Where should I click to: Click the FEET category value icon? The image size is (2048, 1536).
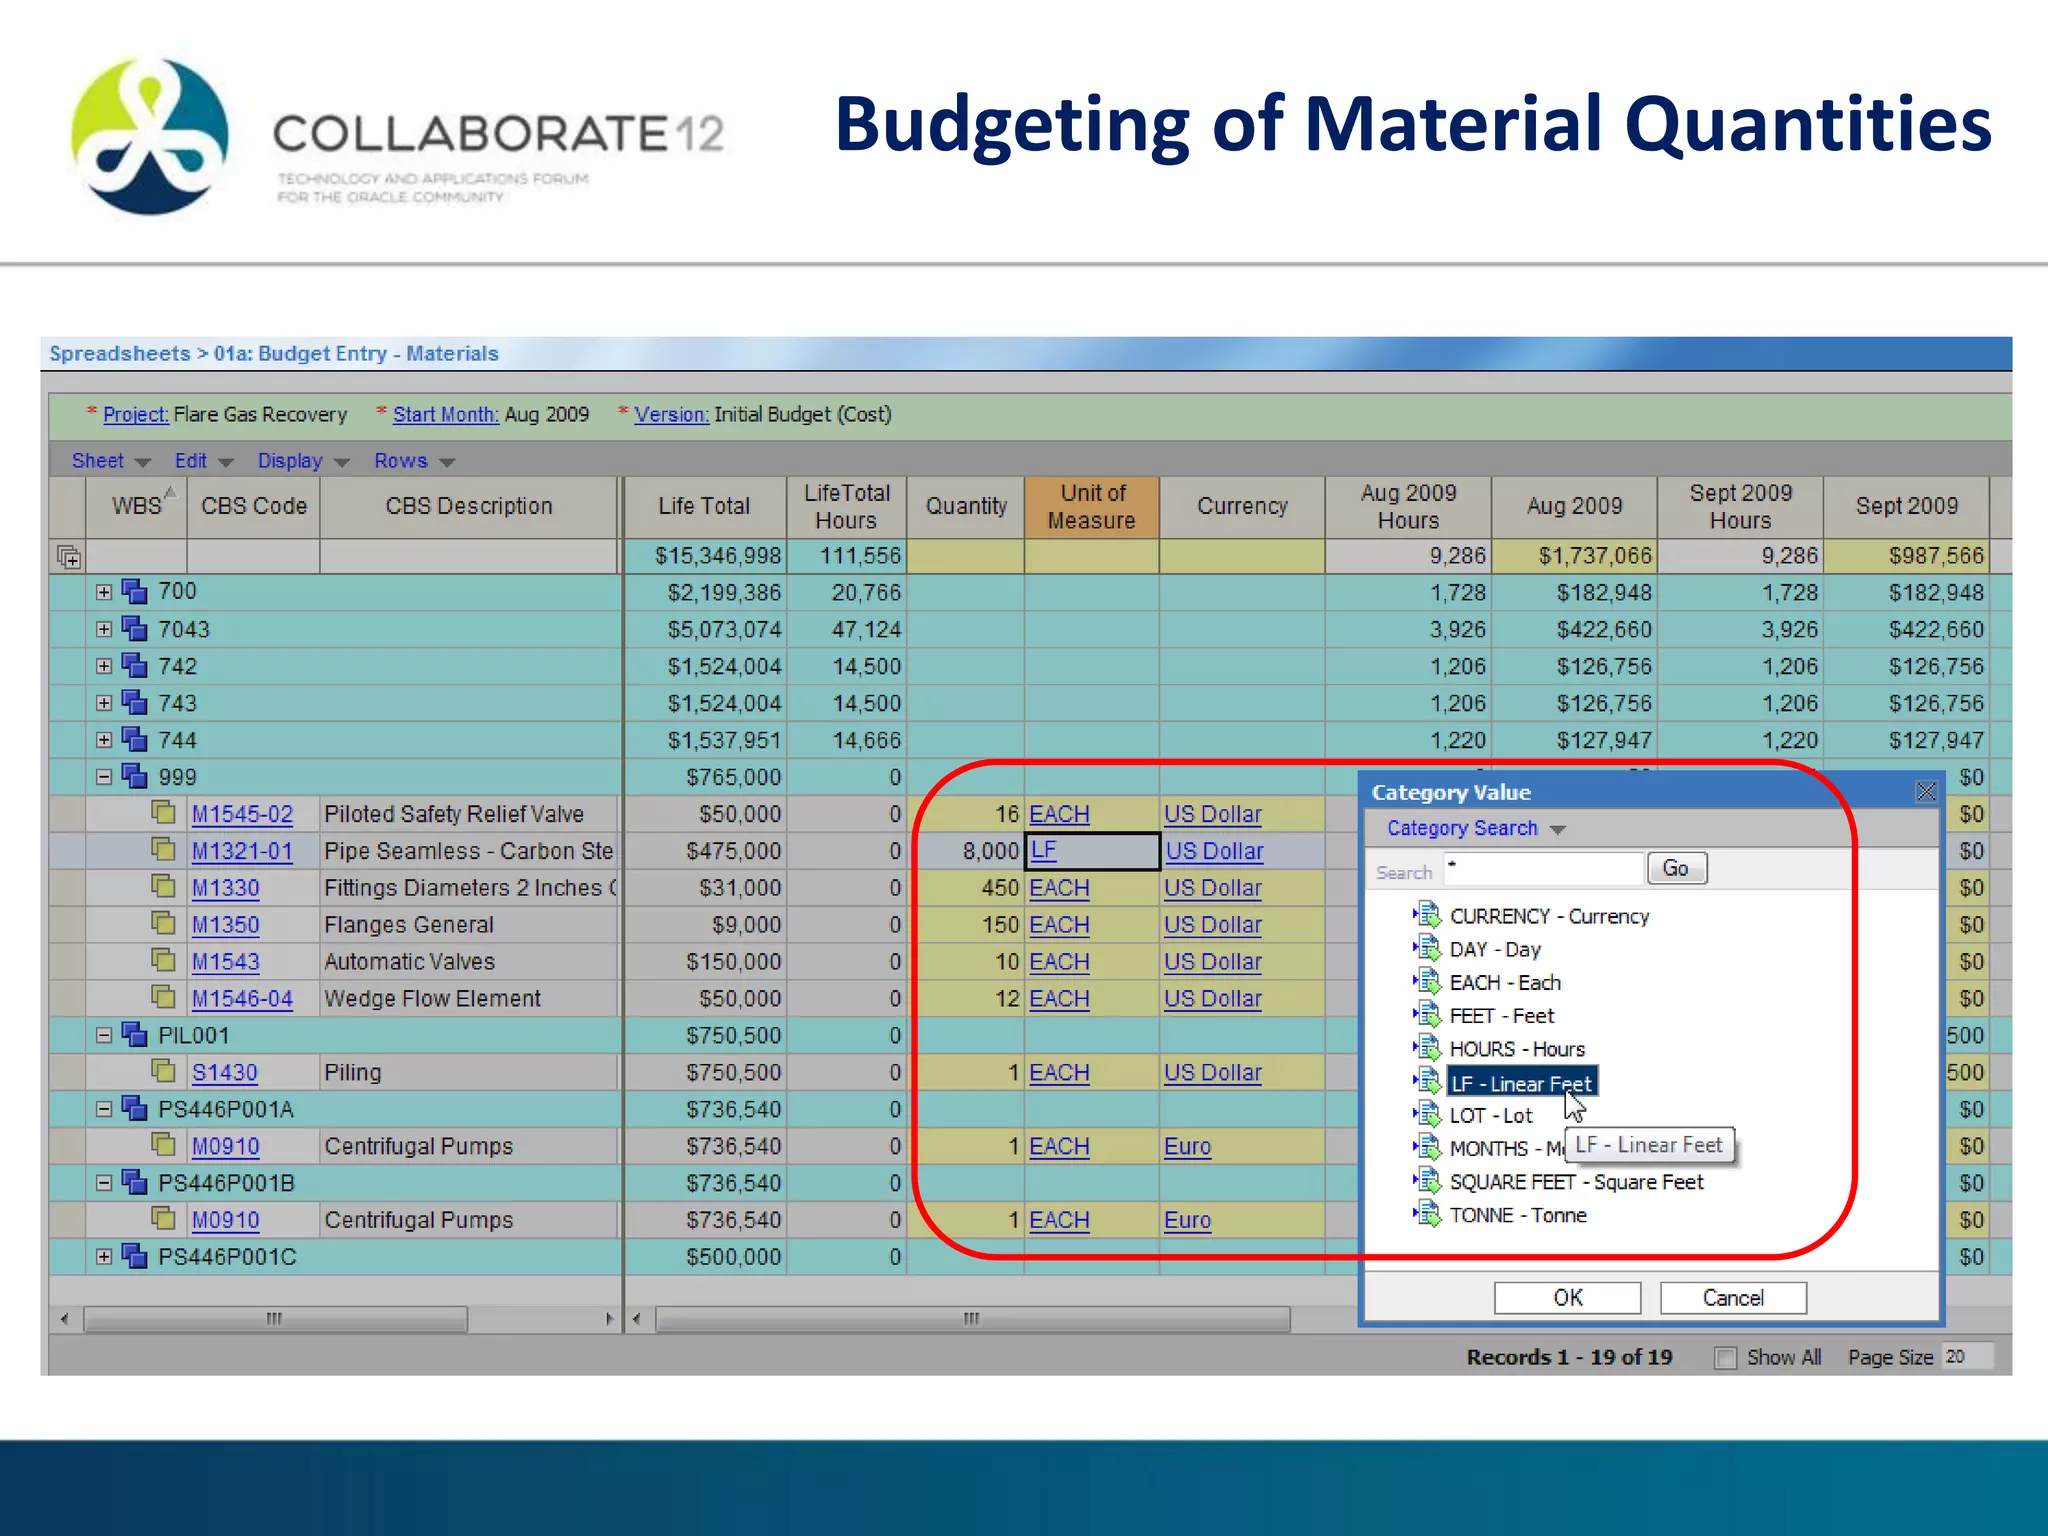[1427, 1015]
